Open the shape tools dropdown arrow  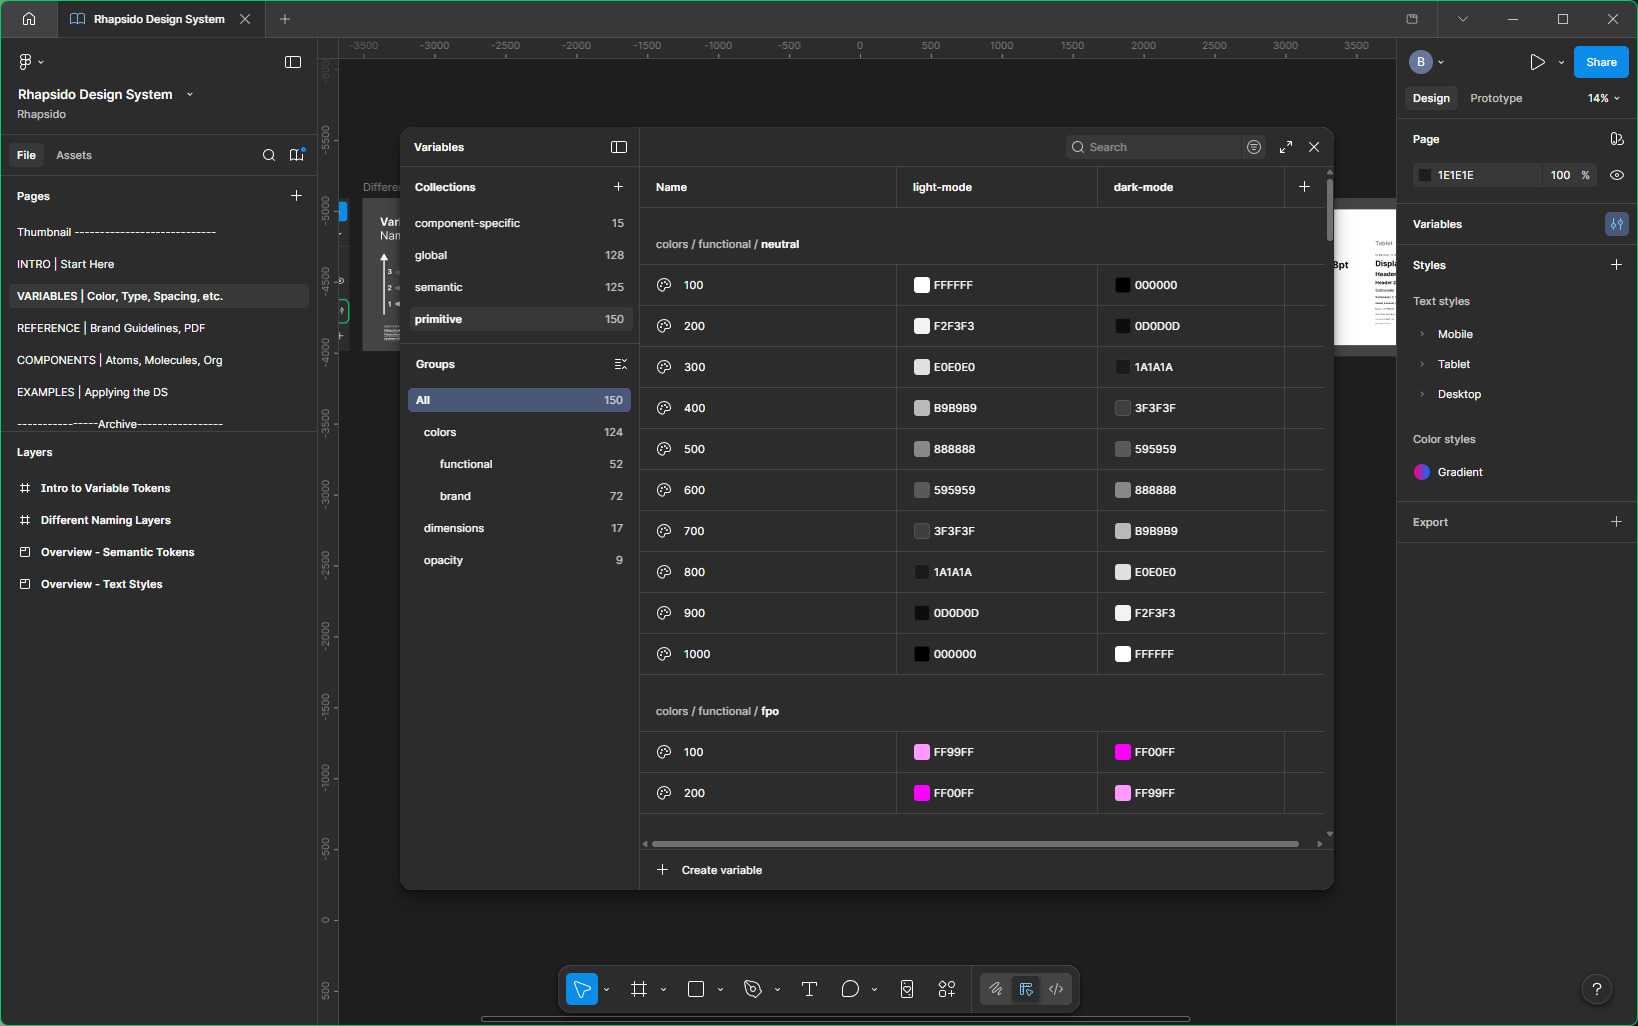click(x=720, y=989)
